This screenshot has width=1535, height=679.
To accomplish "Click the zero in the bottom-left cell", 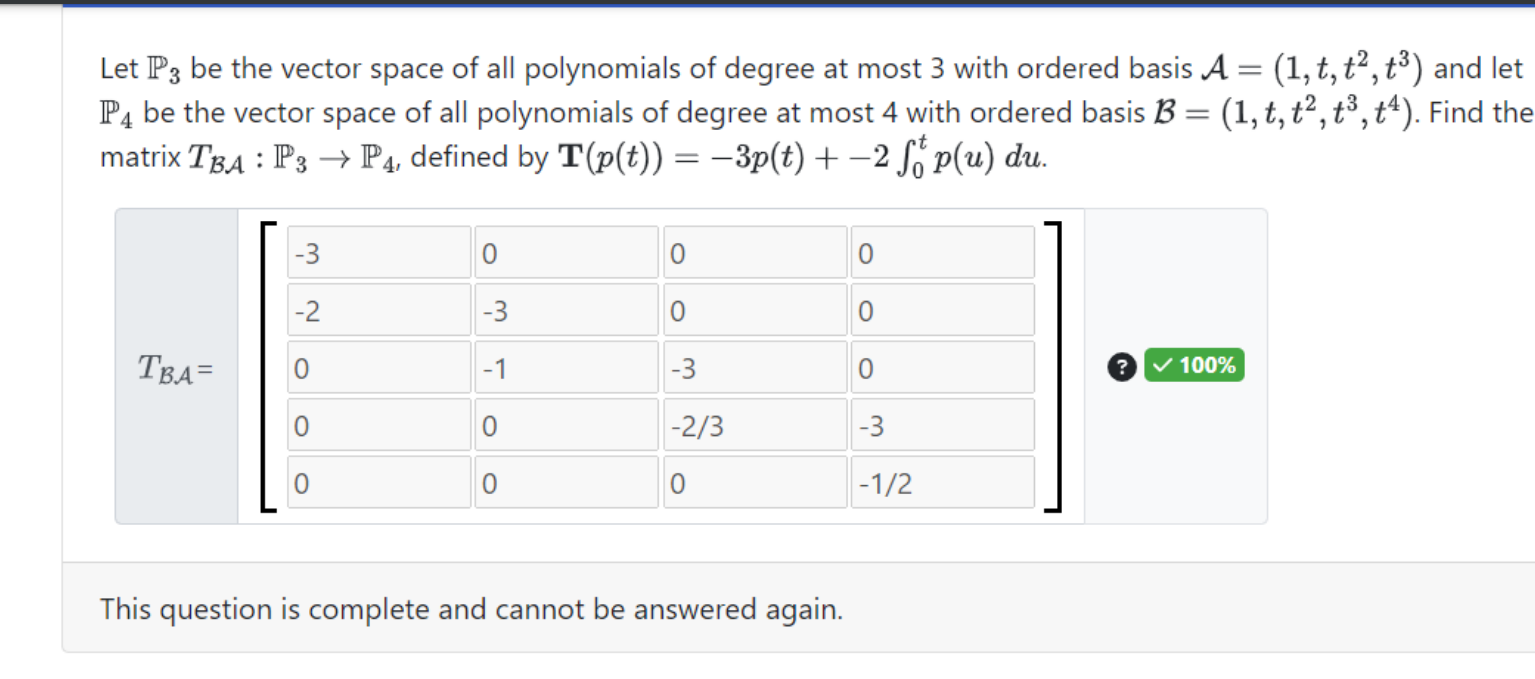I will pyautogui.click(x=379, y=482).
